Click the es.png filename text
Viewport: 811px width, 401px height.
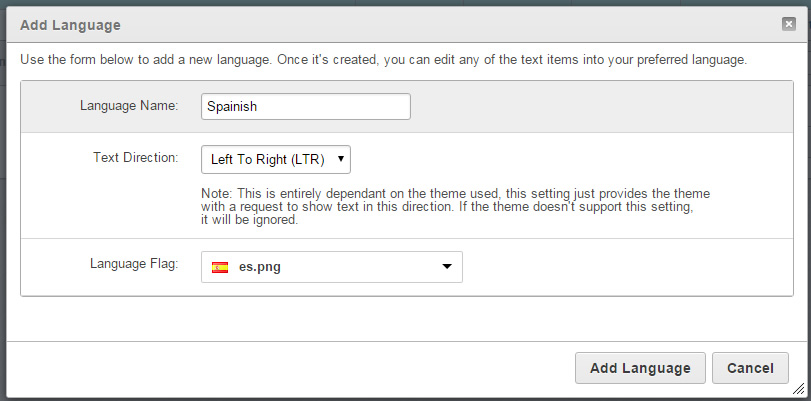pyautogui.click(x=259, y=267)
